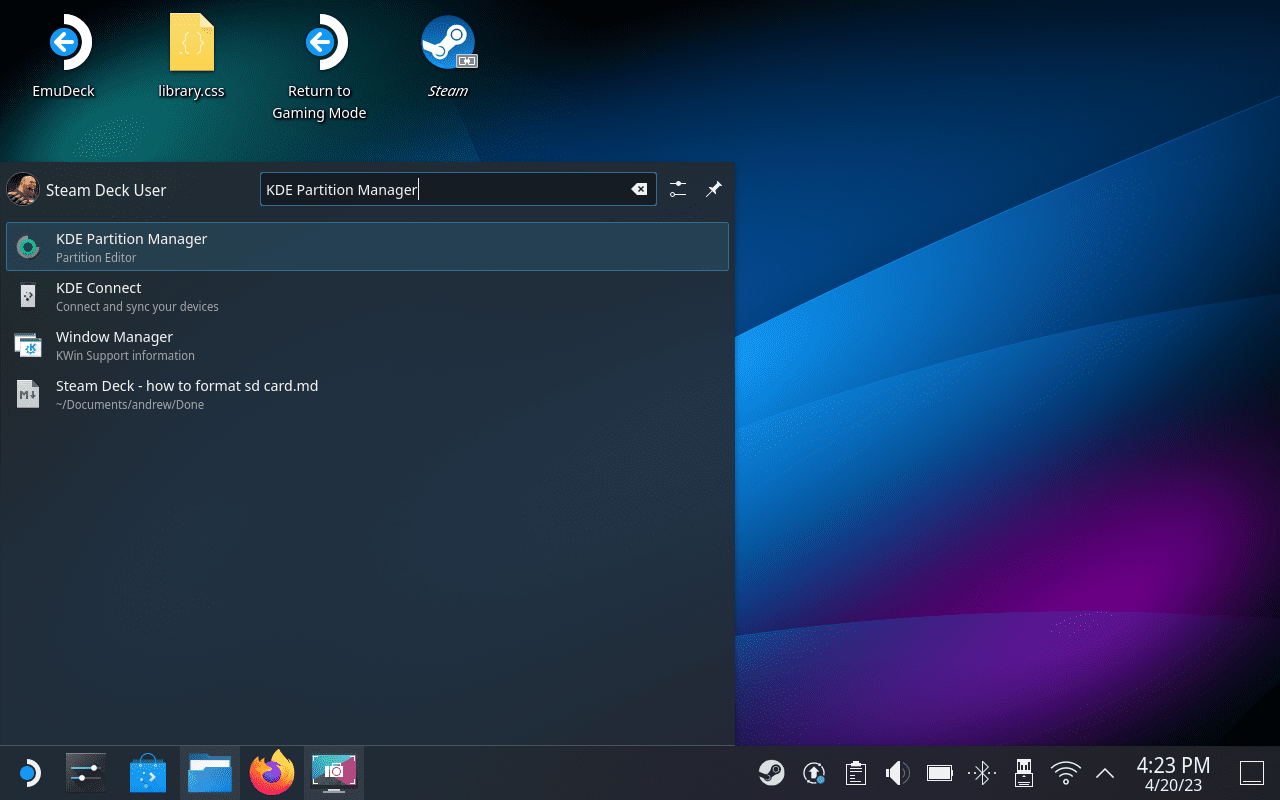Screen dimensions: 1280x800
Task: Click the KDE Connect phone icon
Action: click(28, 296)
